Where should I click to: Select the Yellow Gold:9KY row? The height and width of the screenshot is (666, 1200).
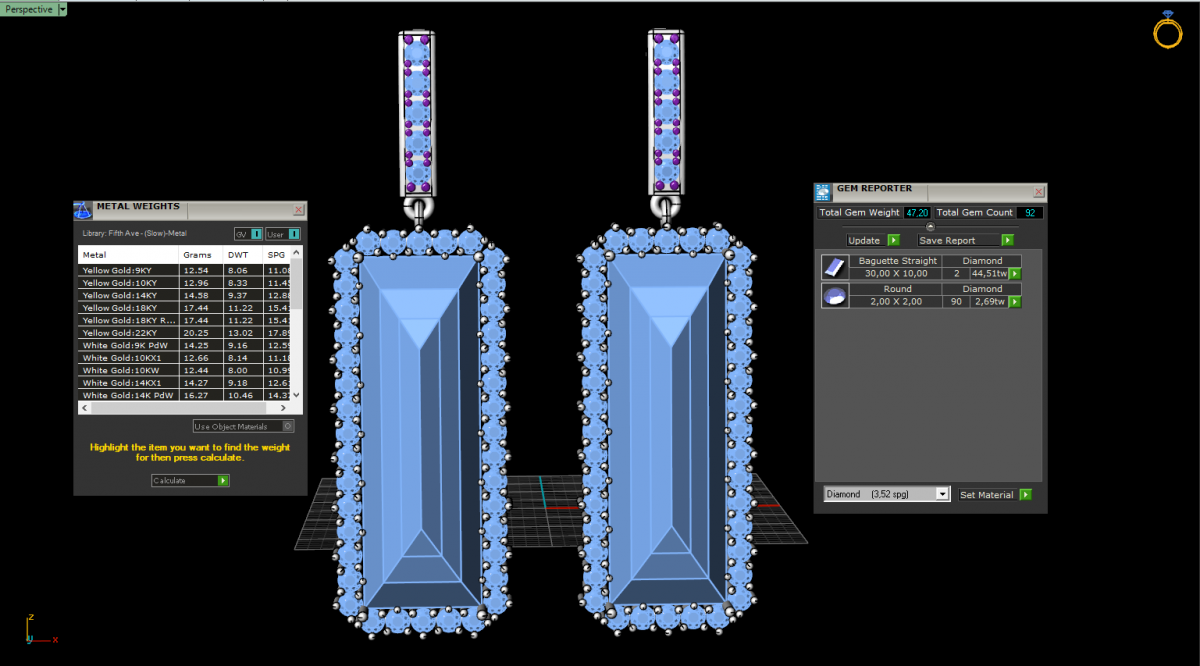pyautogui.click(x=185, y=270)
